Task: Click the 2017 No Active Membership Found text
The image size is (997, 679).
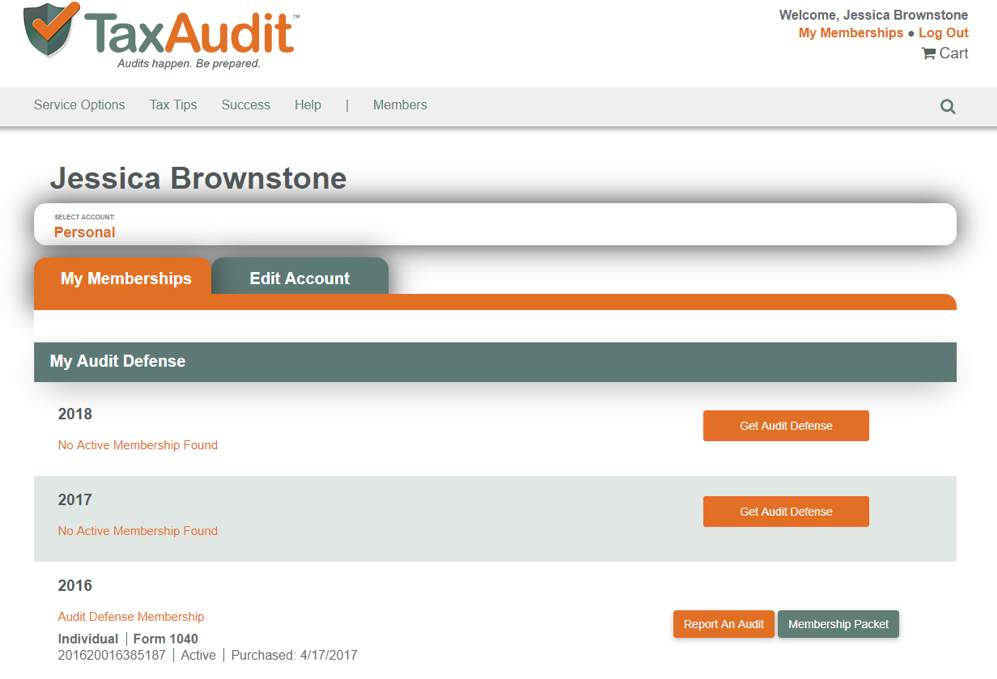Action: [x=138, y=531]
